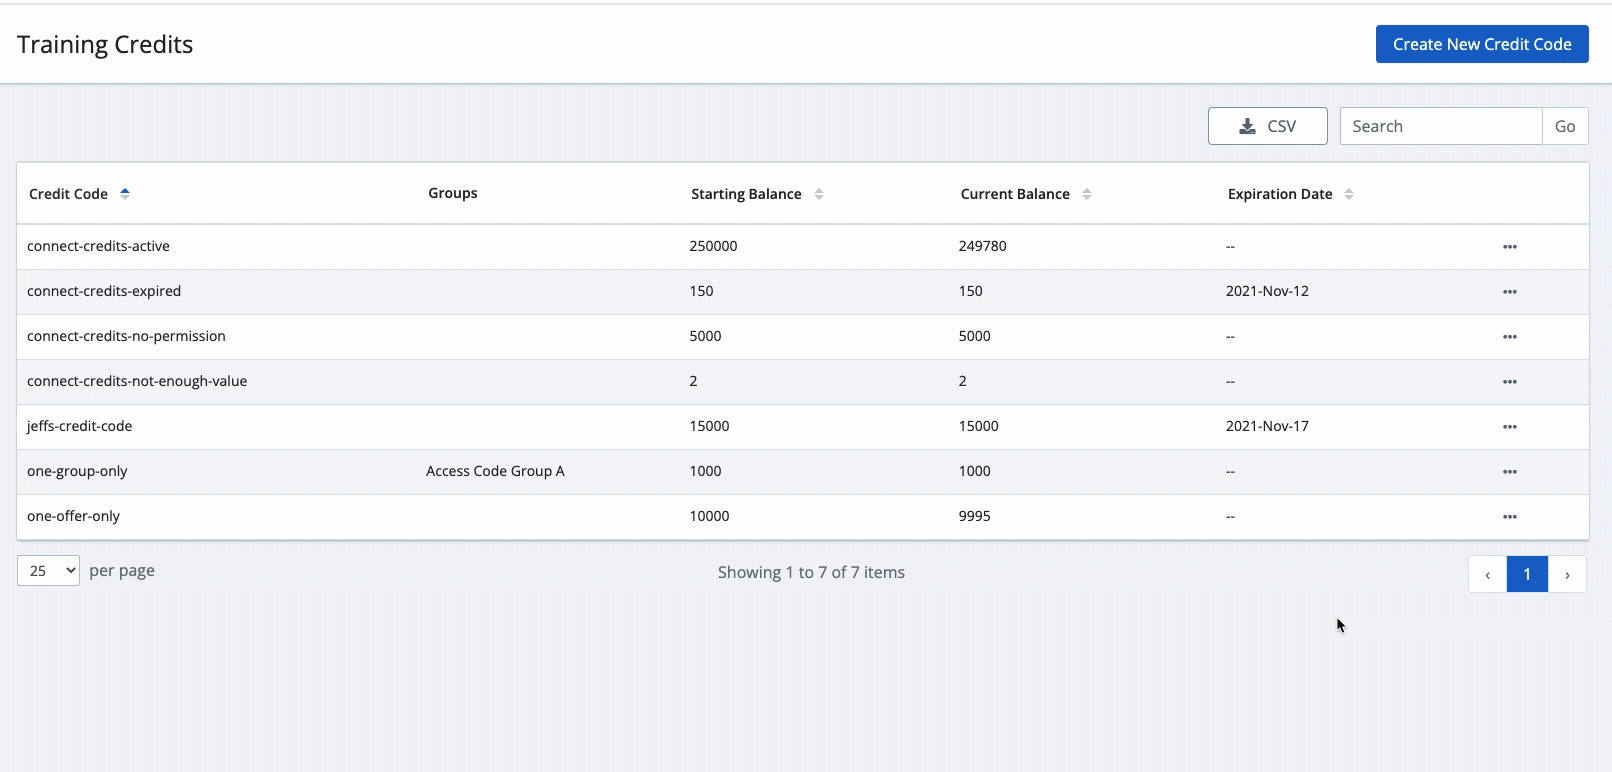Open ellipsis menu for one-group-only row
Image resolution: width=1612 pixels, height=772 pixels.
[x=1509, y=472]
